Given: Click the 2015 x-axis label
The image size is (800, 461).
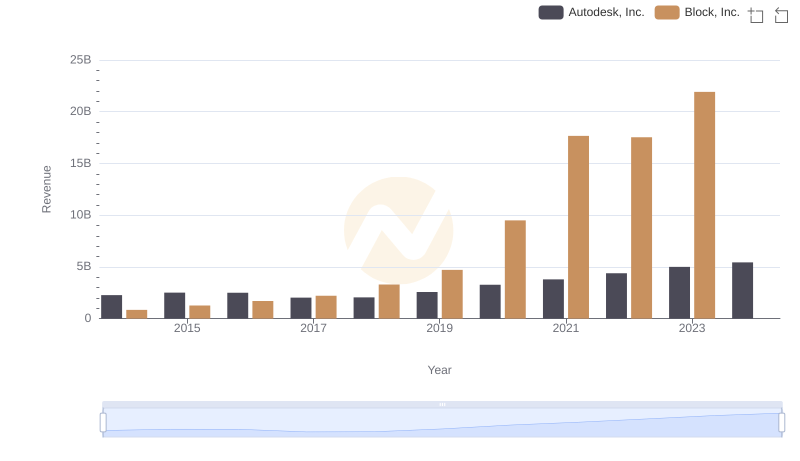Looking at the screenshot, I should pos(187,328).
